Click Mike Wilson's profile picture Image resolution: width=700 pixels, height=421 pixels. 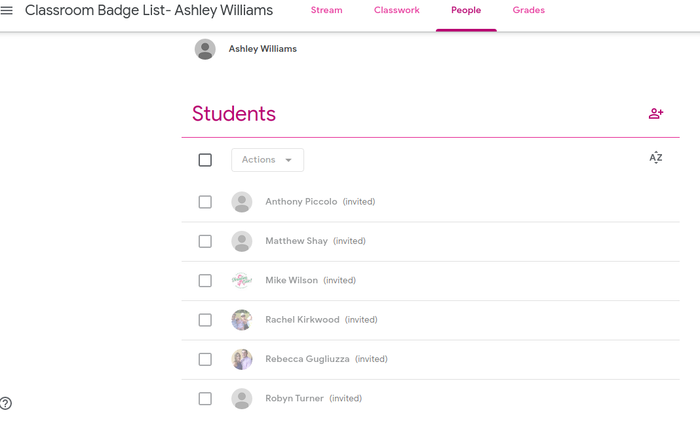tap(242, 281)
